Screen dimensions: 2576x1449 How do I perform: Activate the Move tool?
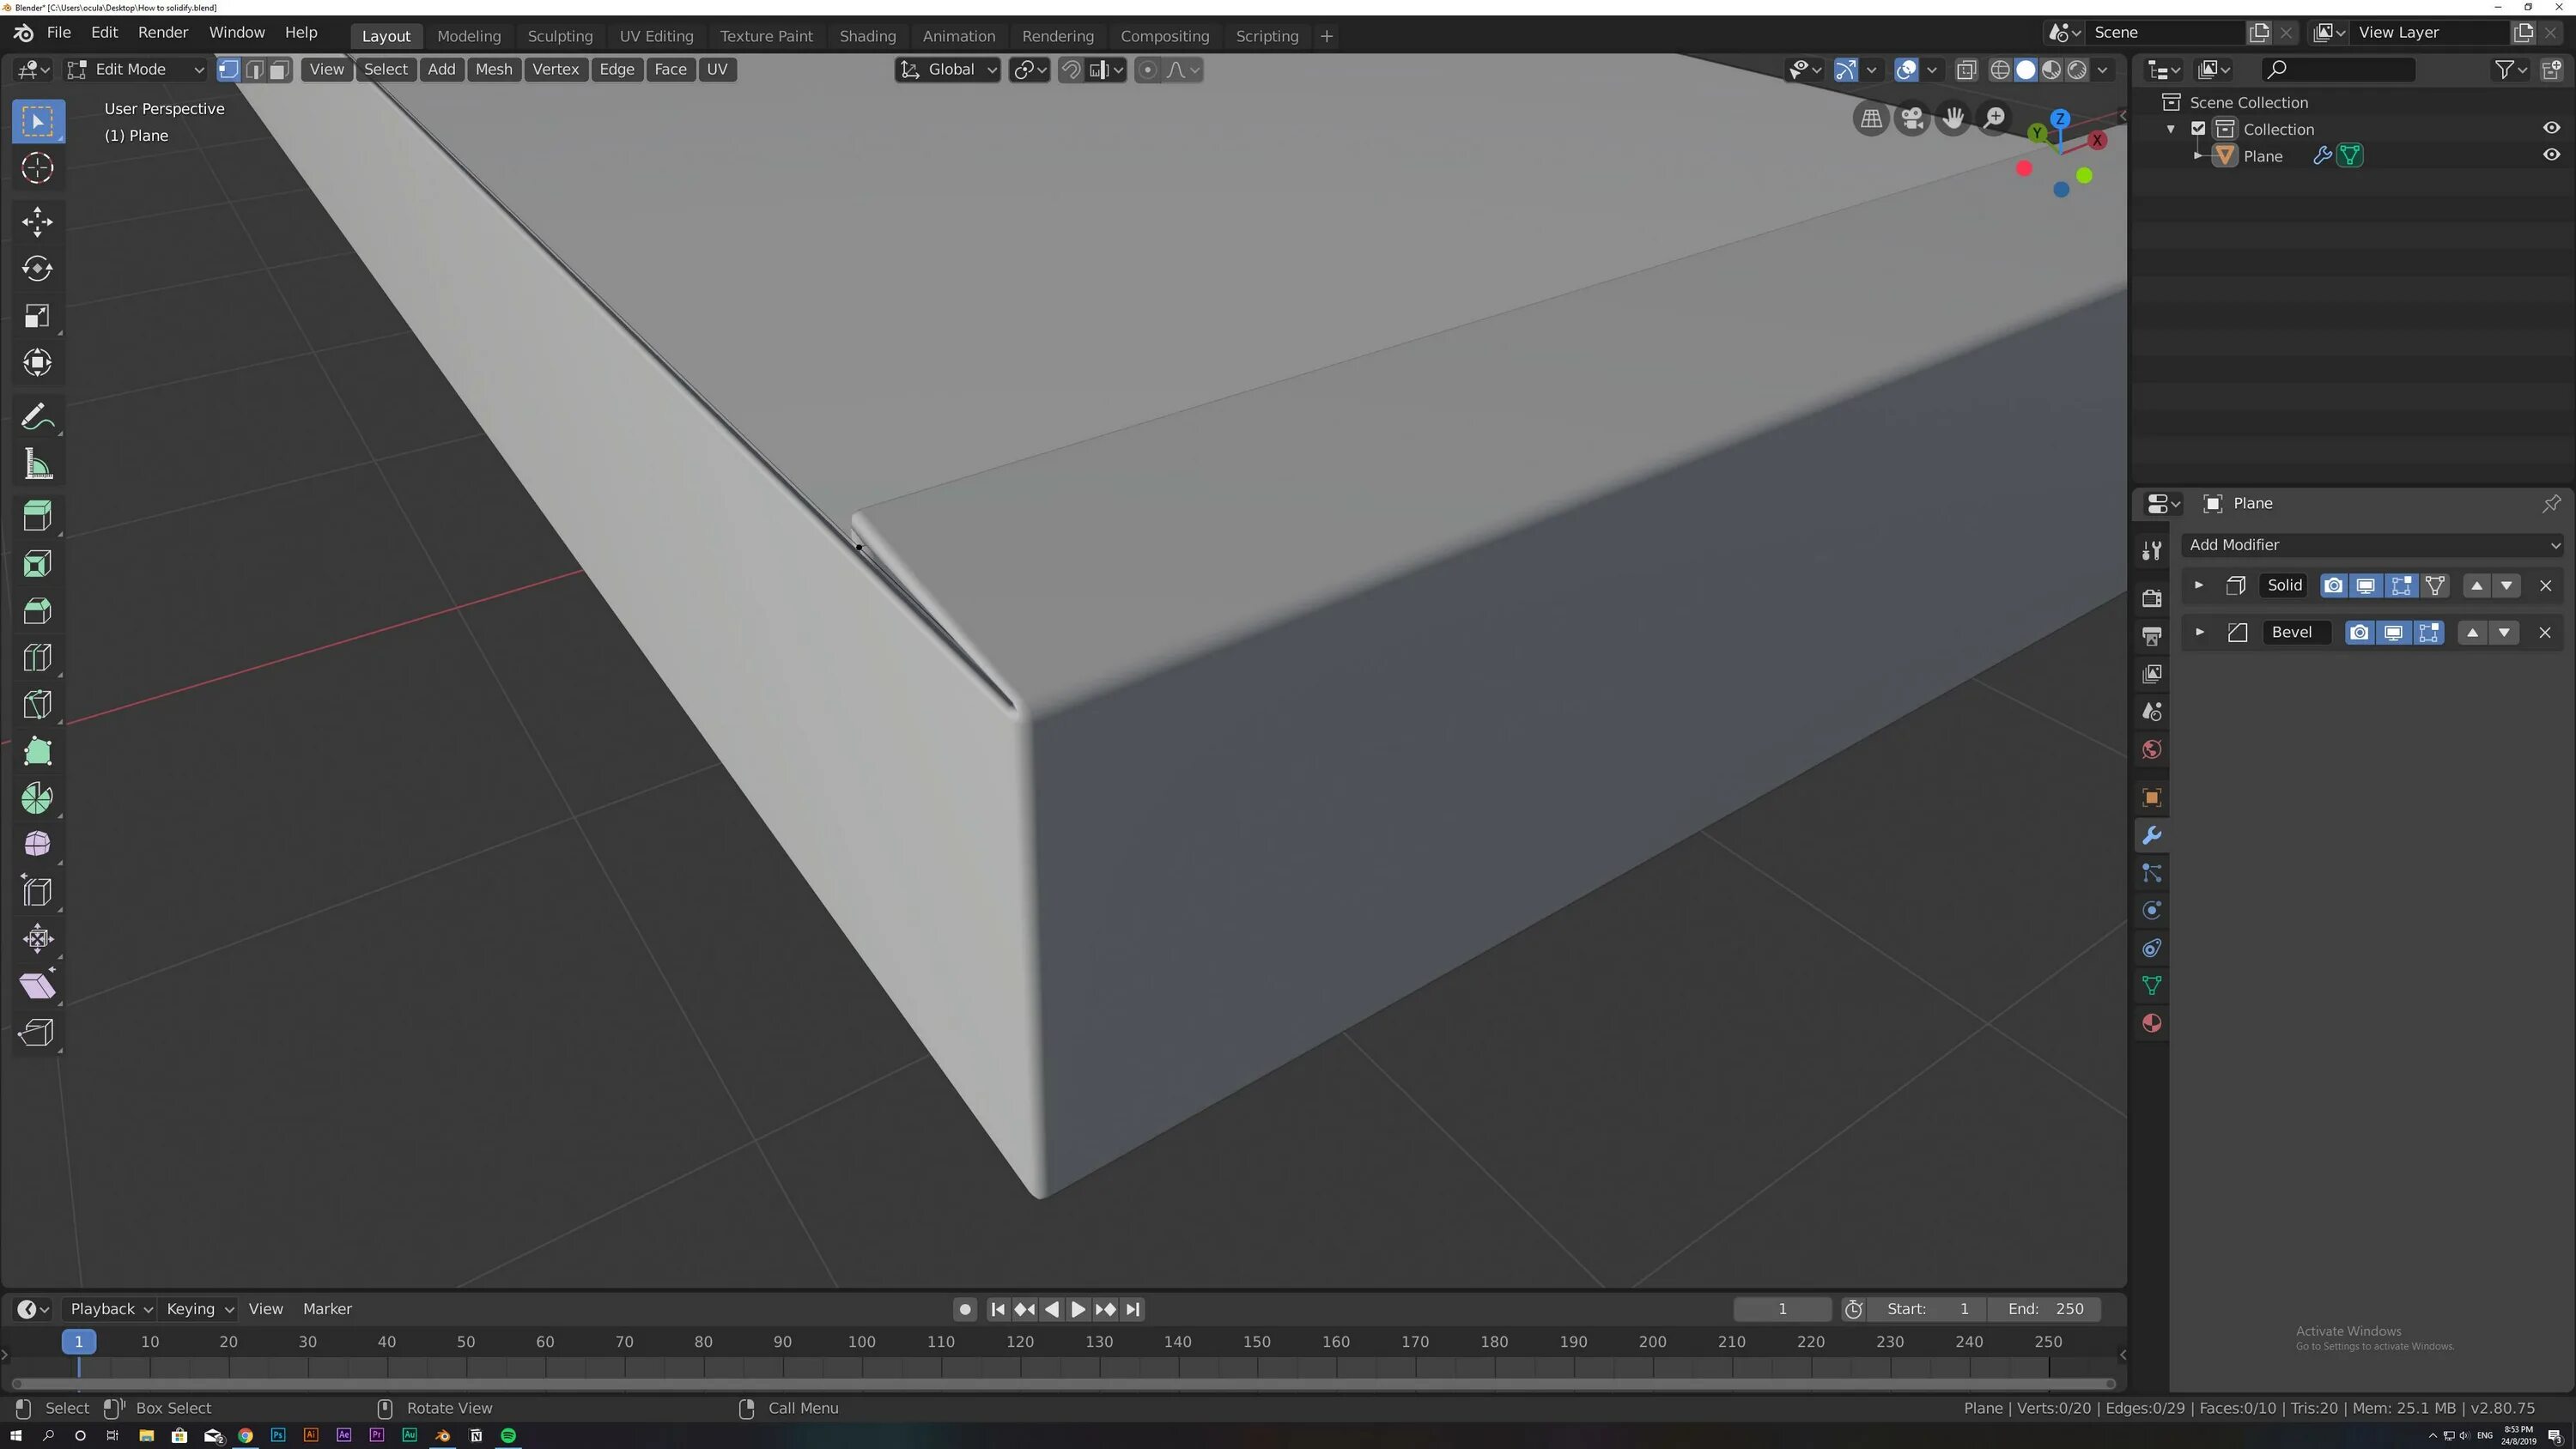click(37, 221)
